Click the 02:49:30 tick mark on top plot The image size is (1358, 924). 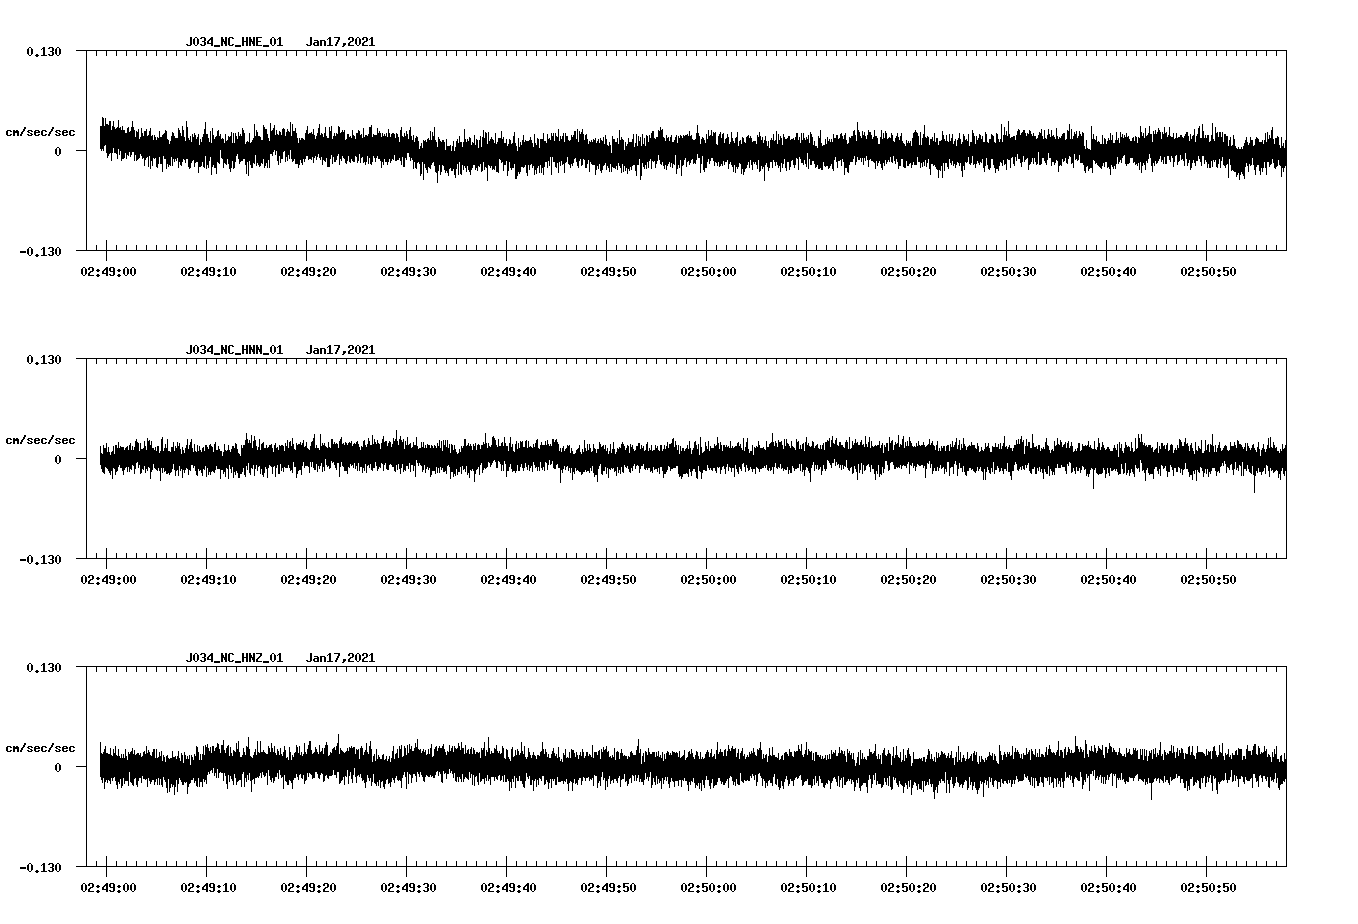pyautogui.click(x=407, y=254)
